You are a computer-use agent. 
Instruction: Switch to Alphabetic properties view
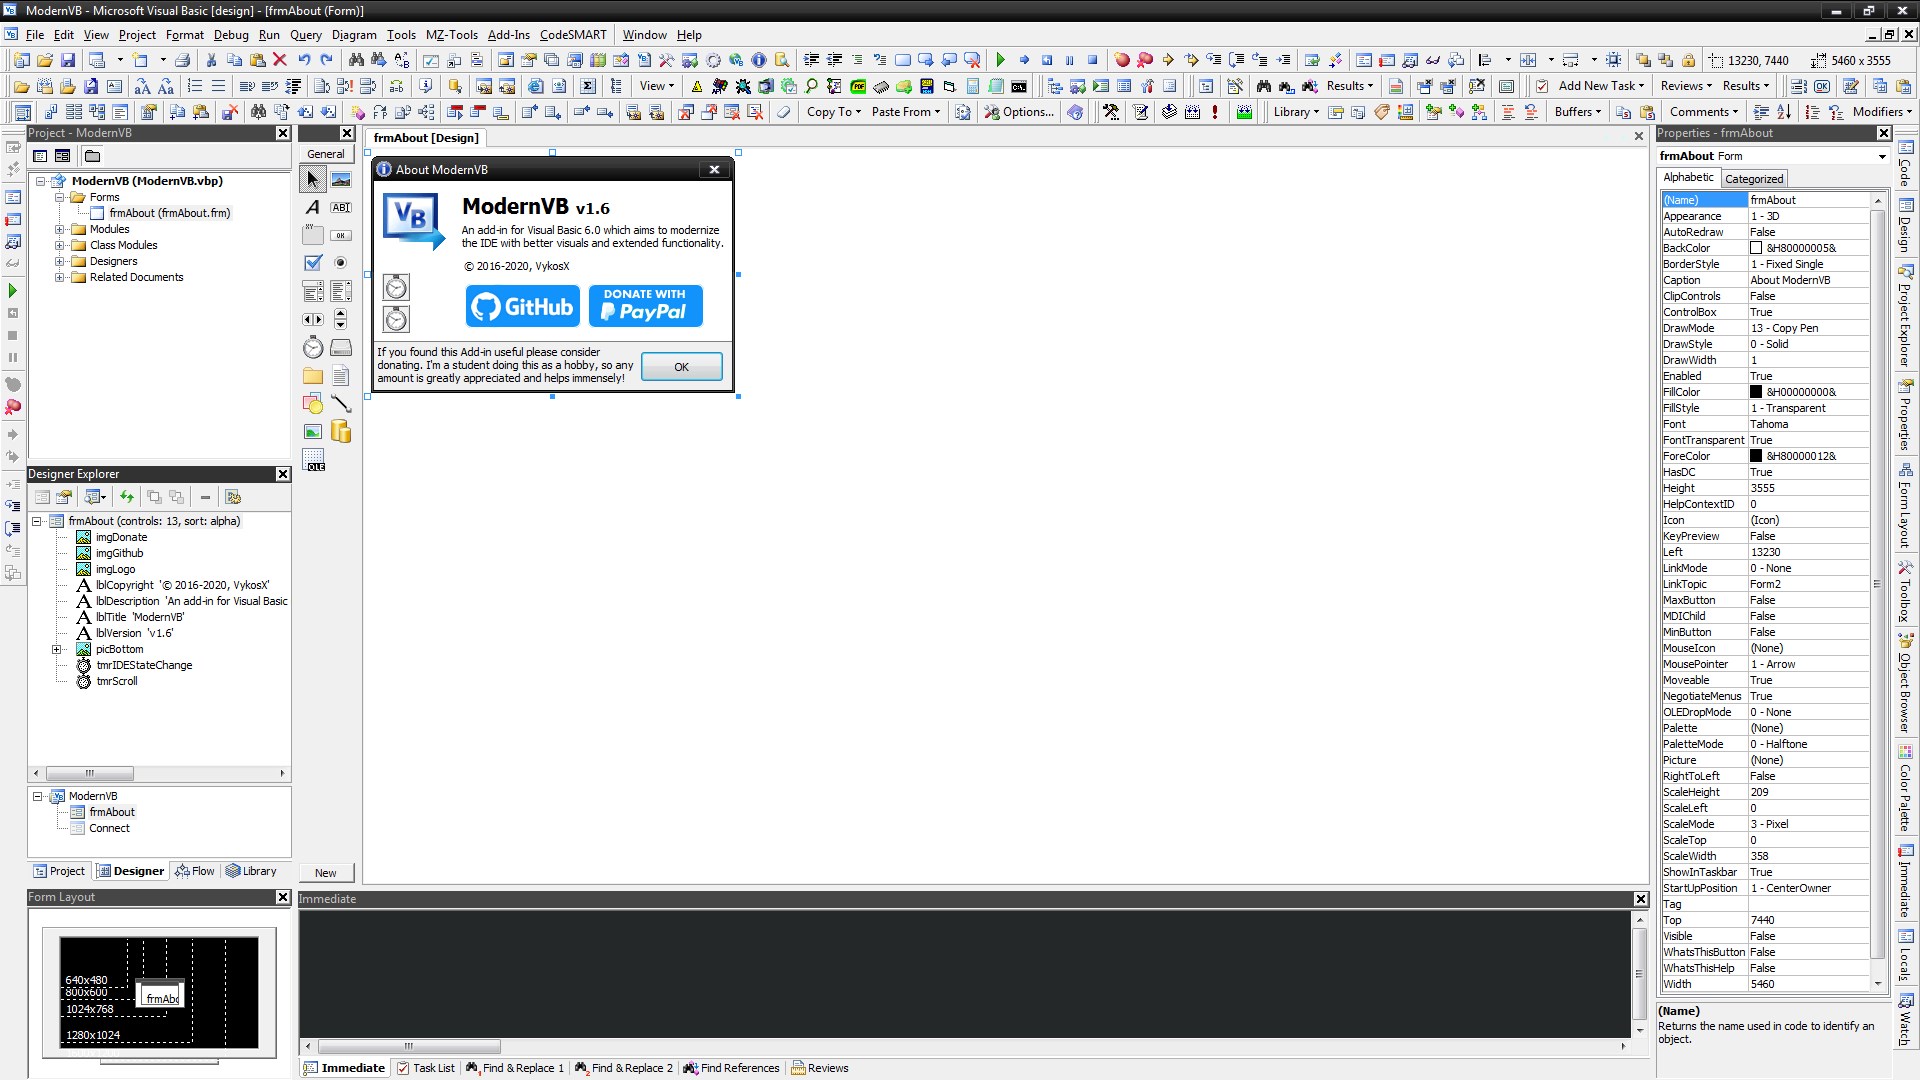coord(1688,178)
